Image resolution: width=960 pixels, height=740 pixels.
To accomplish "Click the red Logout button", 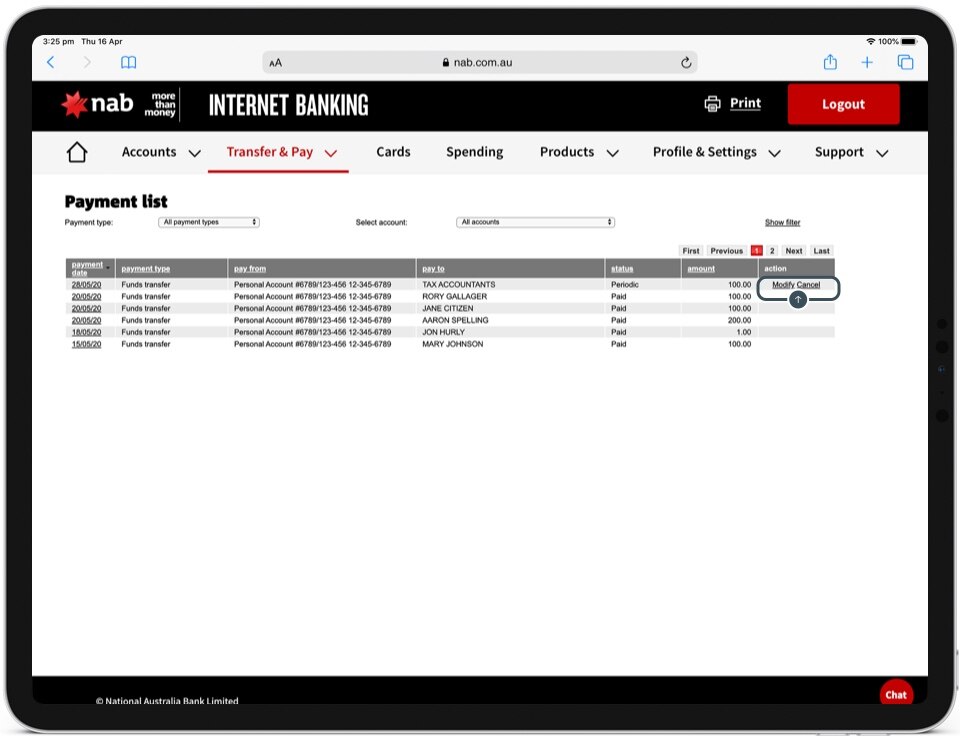I will coord(843,104).
